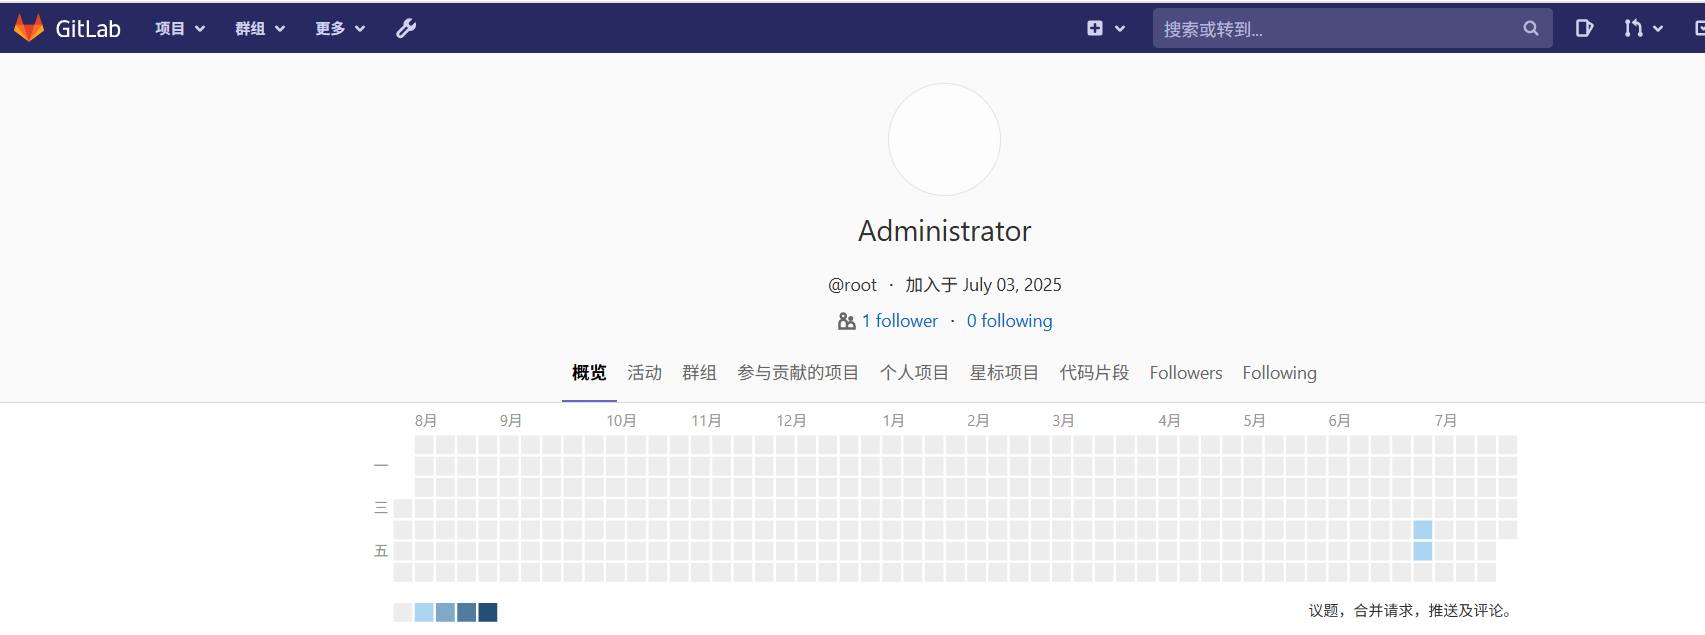Image resolution: width=1705 pixels, height=635 pixels.
Task: Click the 12月 month label
Action: click(x=791, y=421)
